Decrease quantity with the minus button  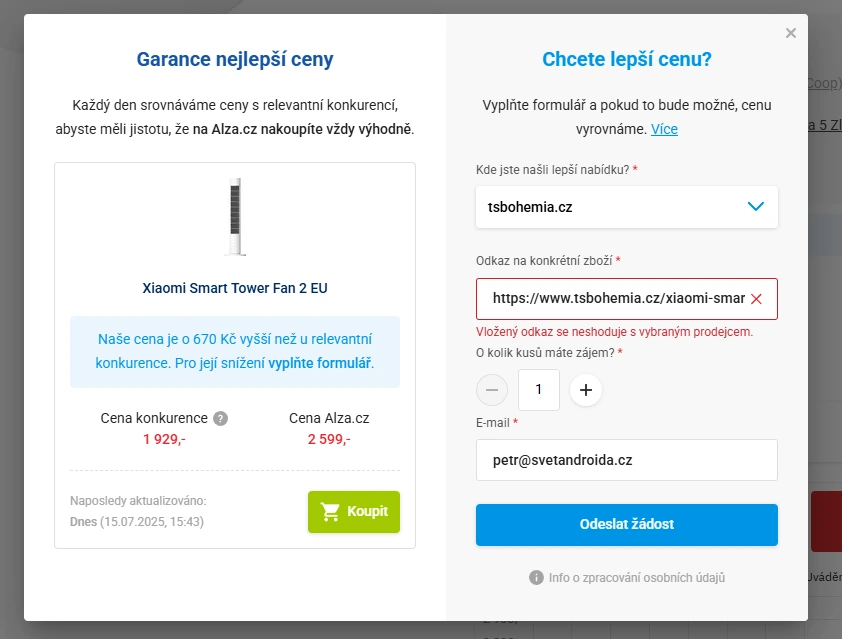492,390
